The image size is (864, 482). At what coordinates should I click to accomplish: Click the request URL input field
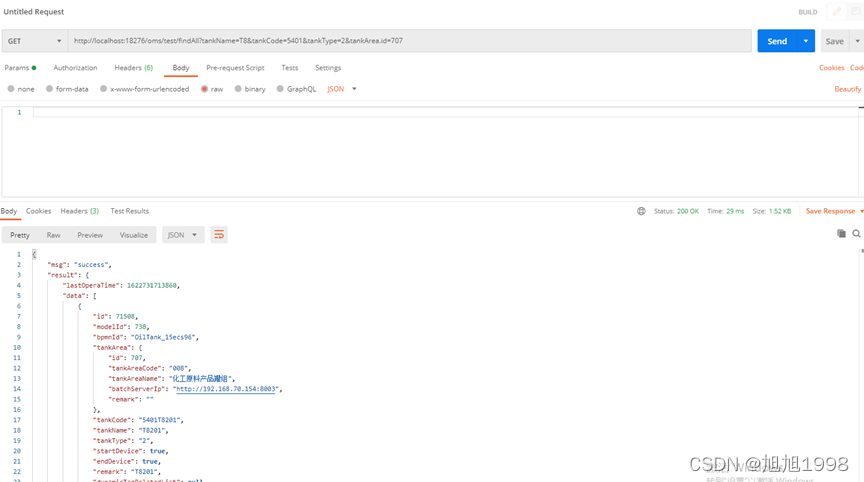[x=409, y=41]
